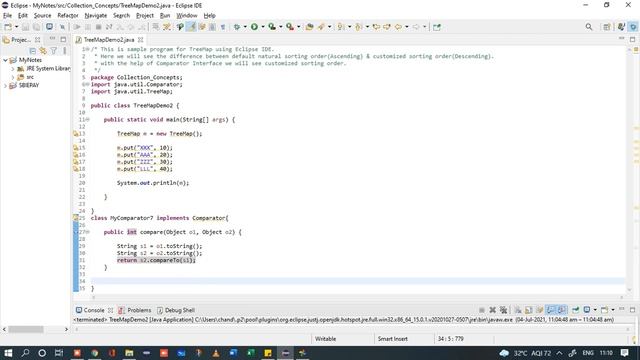Switch to the Debug Shell tab

(176, 310)
